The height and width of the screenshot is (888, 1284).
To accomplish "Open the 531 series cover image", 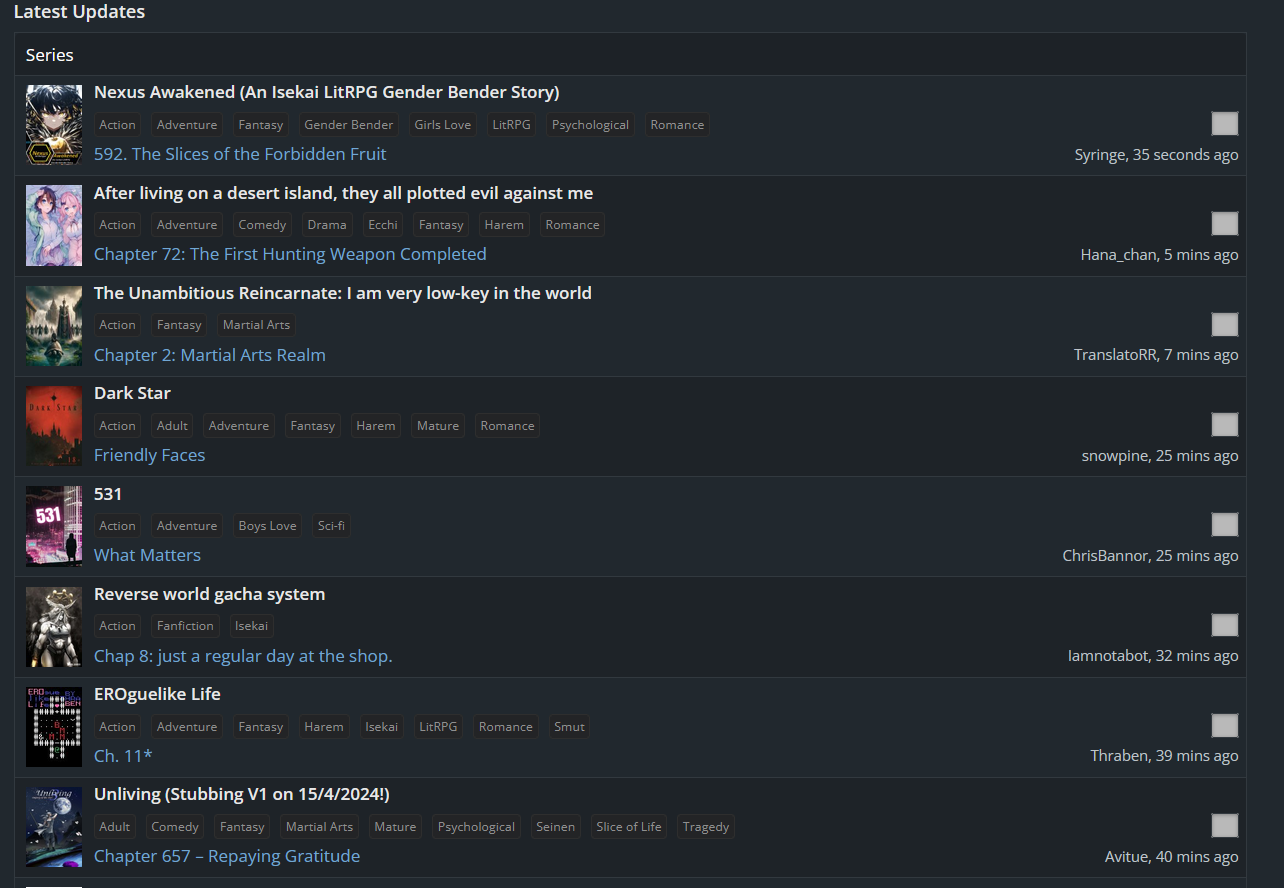I will point(54,526).
